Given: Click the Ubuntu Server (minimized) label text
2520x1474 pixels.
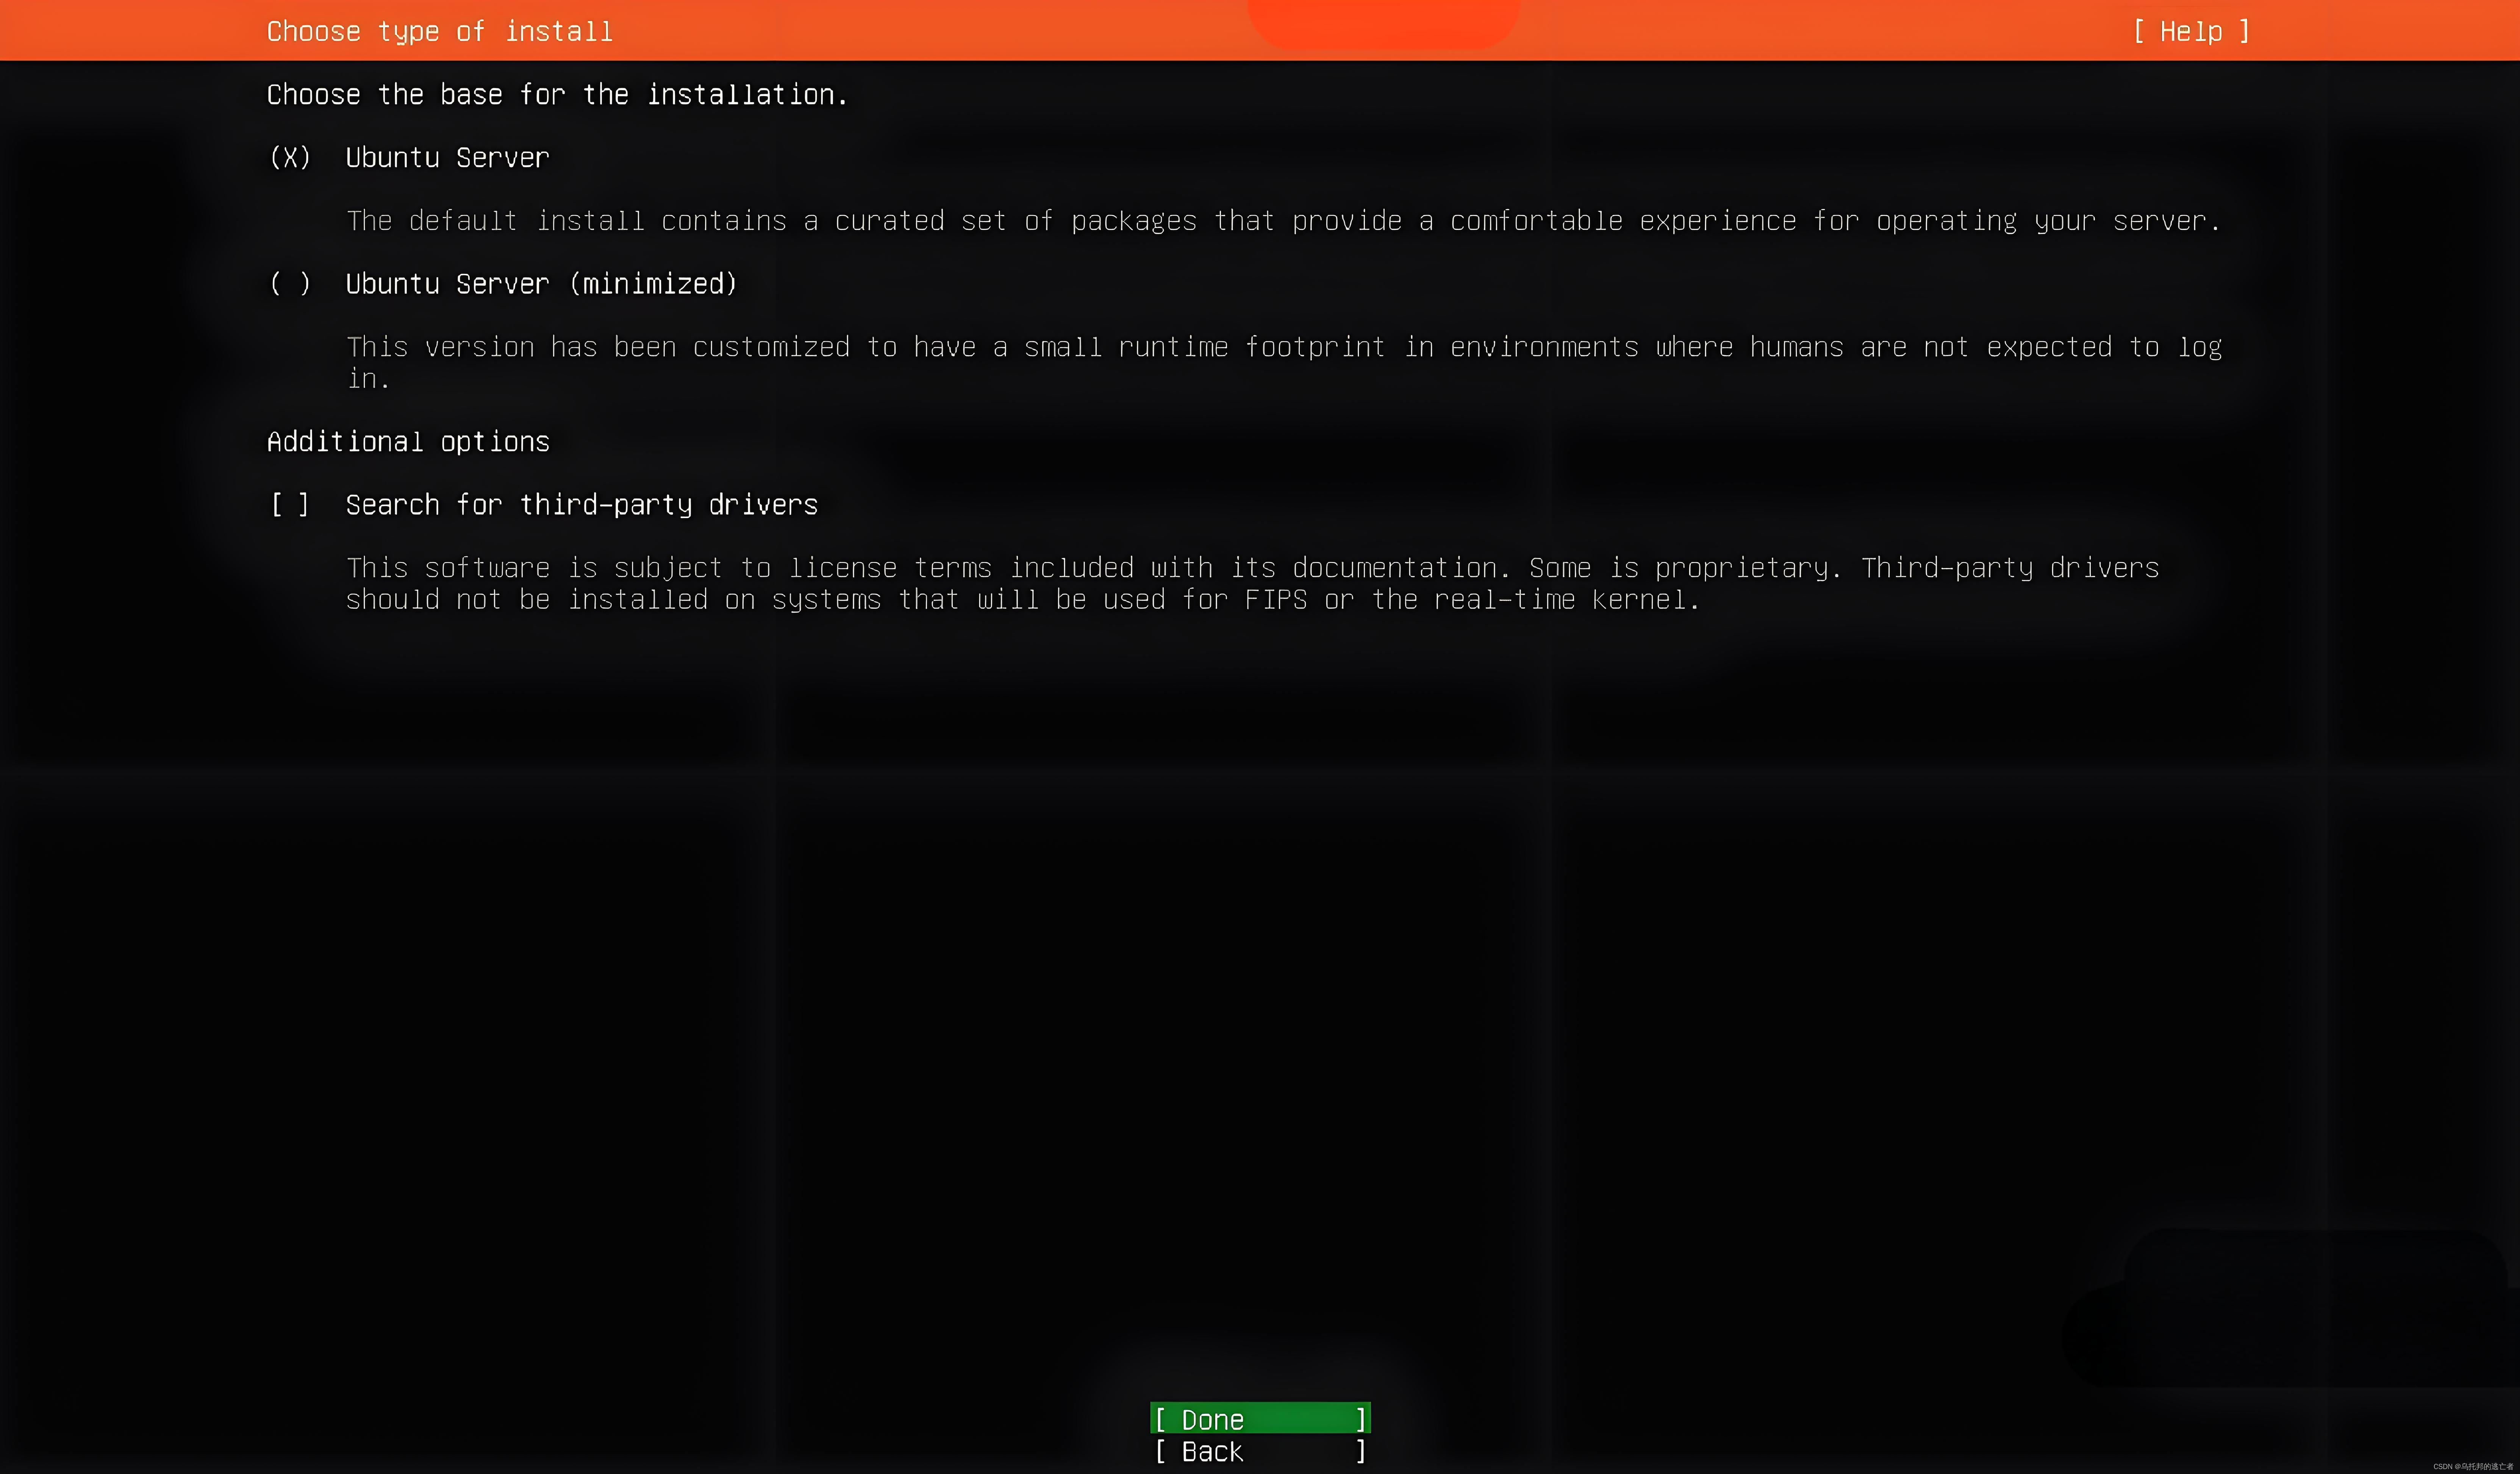Looking at the screenshot, I should coord(541,284).
